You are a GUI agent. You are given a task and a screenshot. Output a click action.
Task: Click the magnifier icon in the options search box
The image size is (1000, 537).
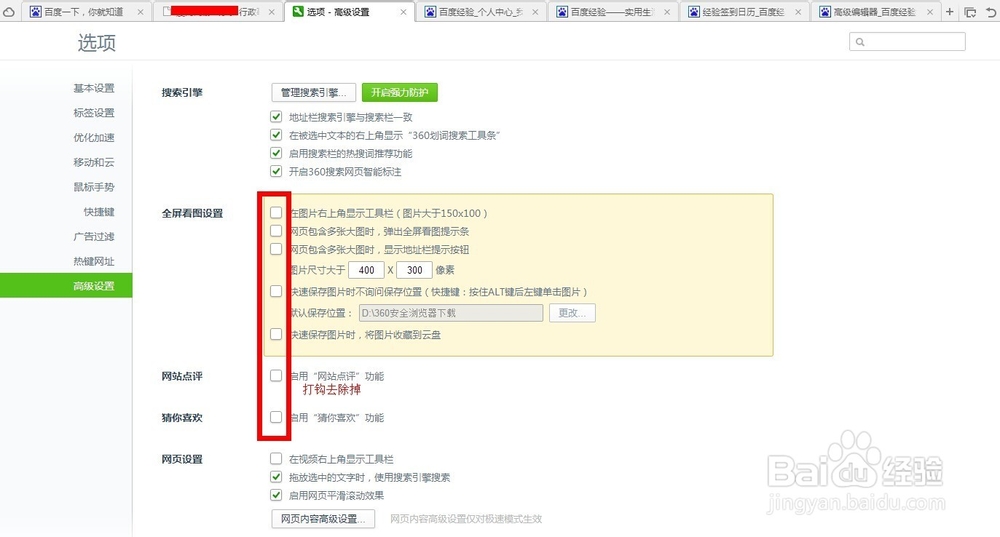click(x=860, y=42)
